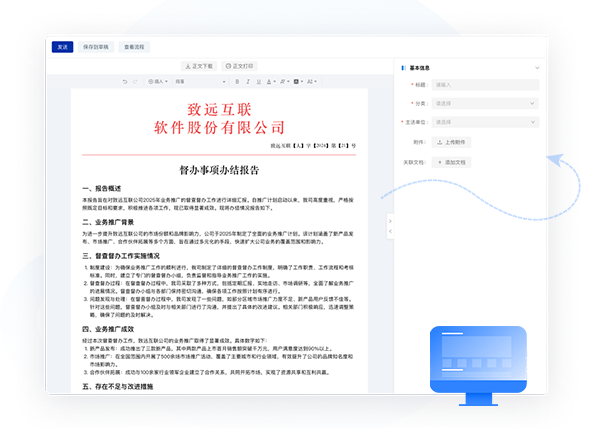Collapse the 基本信息 panel chevron

coord(537,68)
